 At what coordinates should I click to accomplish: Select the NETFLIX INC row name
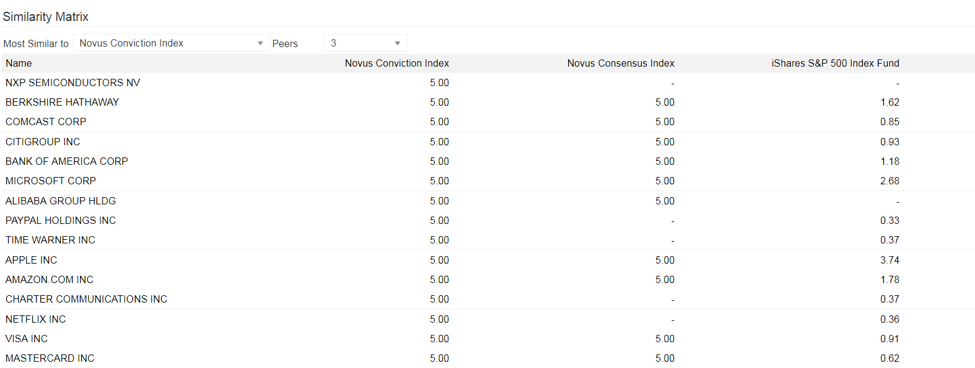coord(35,319)
